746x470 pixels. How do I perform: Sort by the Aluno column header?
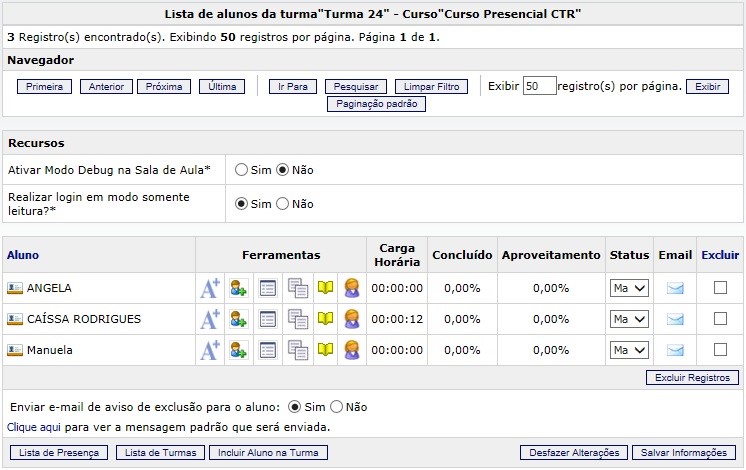(23, 255)
